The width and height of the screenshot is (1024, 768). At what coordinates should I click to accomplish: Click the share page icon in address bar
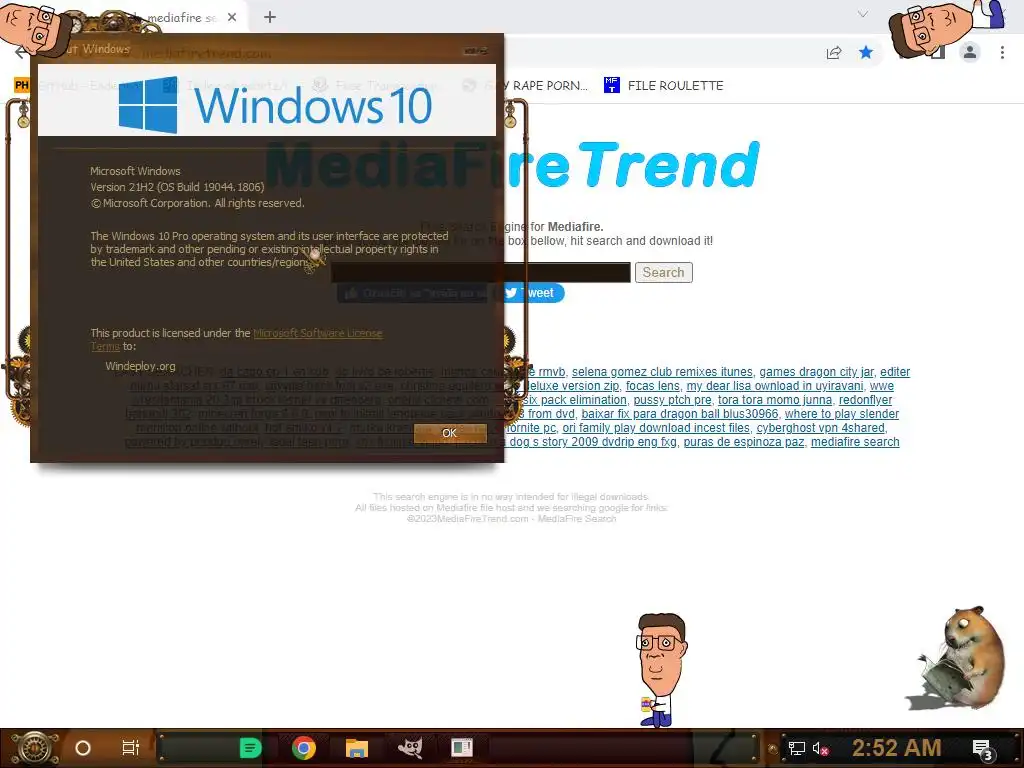click(834, 53)
